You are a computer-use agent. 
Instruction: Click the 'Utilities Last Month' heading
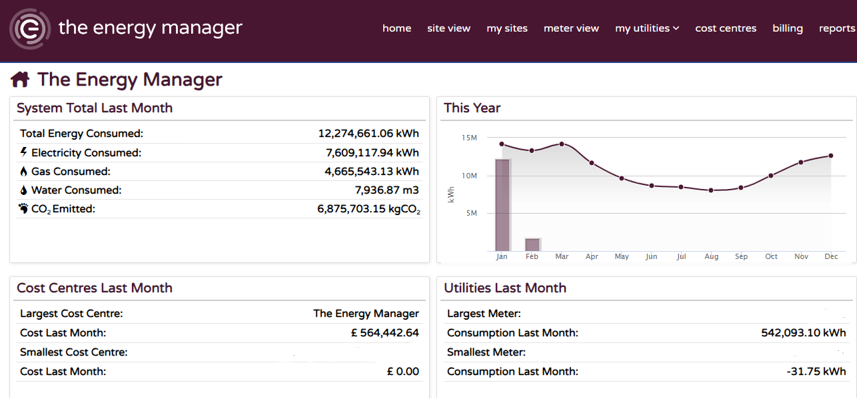[x=505, y=288]
